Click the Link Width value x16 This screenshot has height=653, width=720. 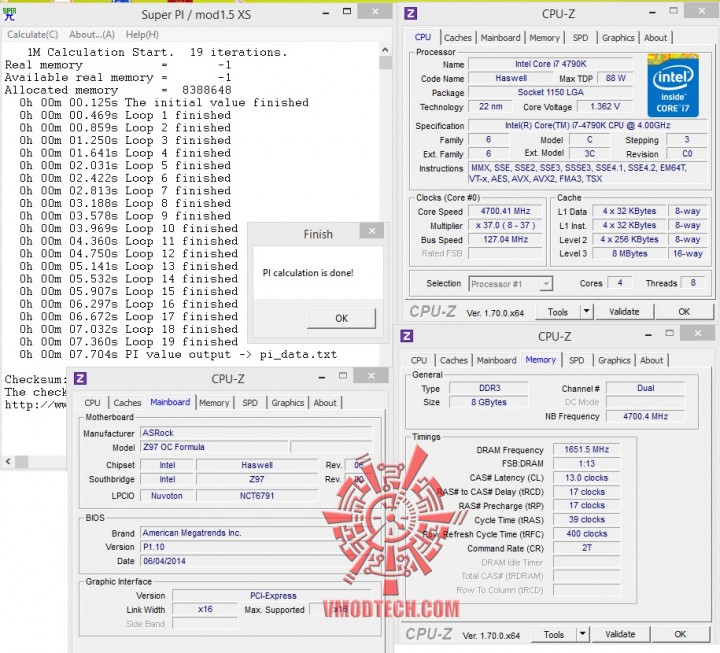[x=205, y=609]
